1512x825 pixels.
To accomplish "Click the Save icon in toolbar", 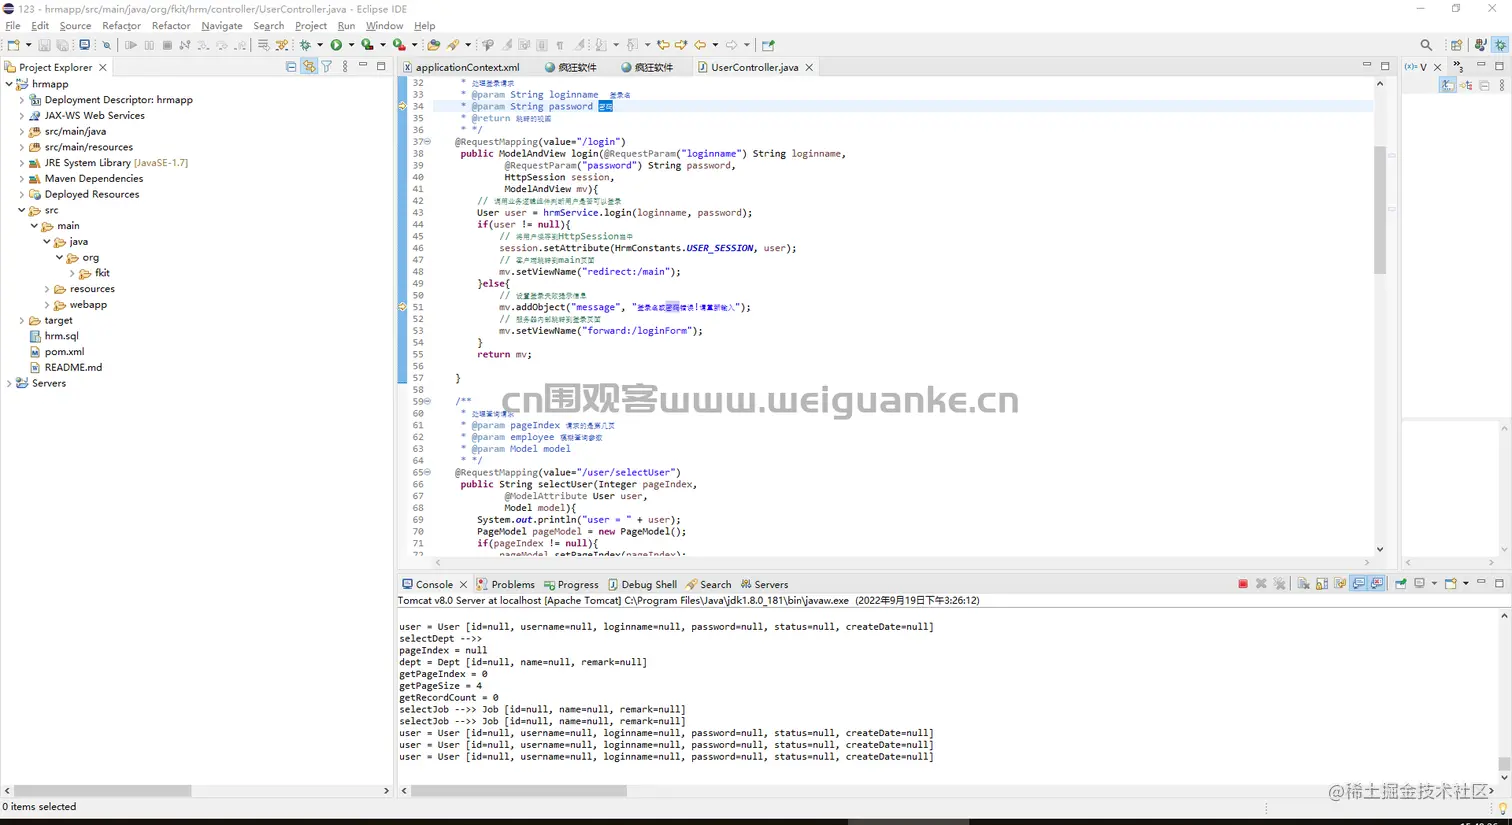I will pos(45,45).
